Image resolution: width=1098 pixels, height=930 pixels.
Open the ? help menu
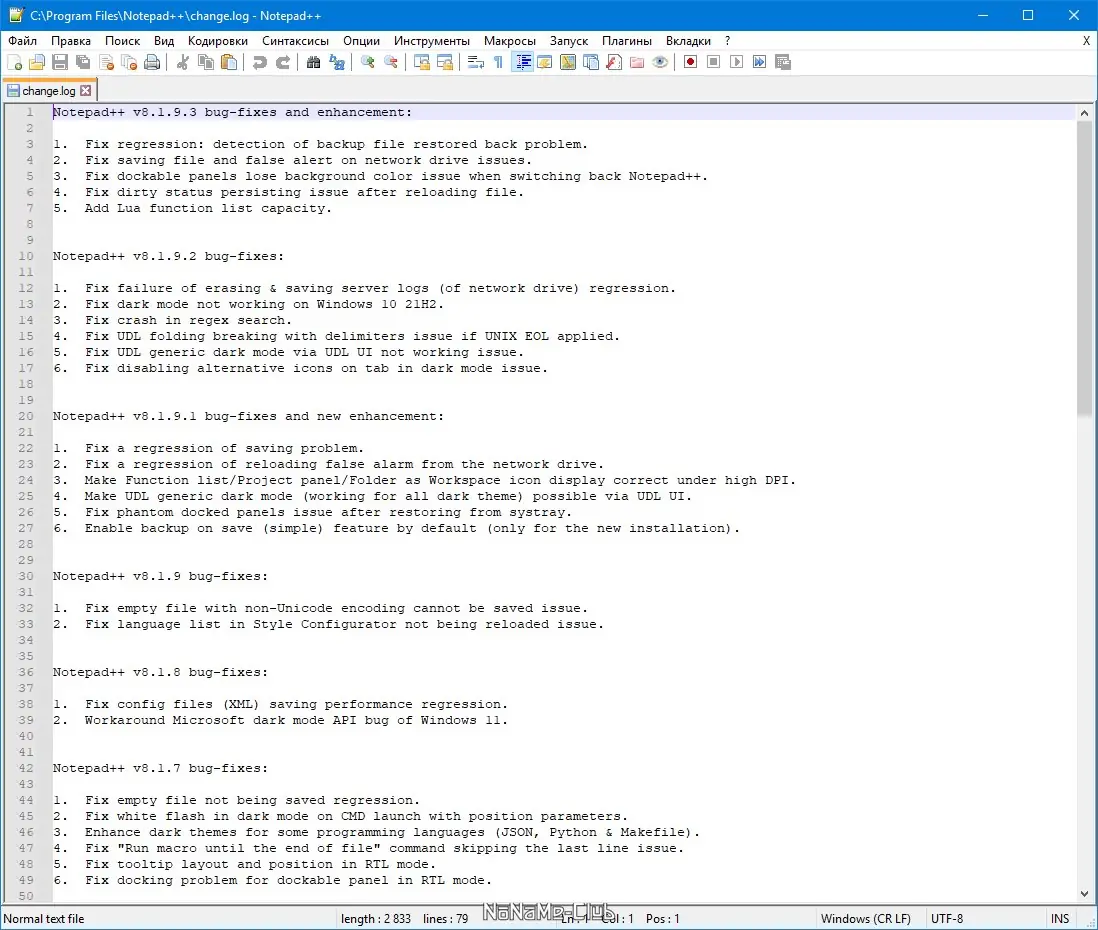click(728, 41)
